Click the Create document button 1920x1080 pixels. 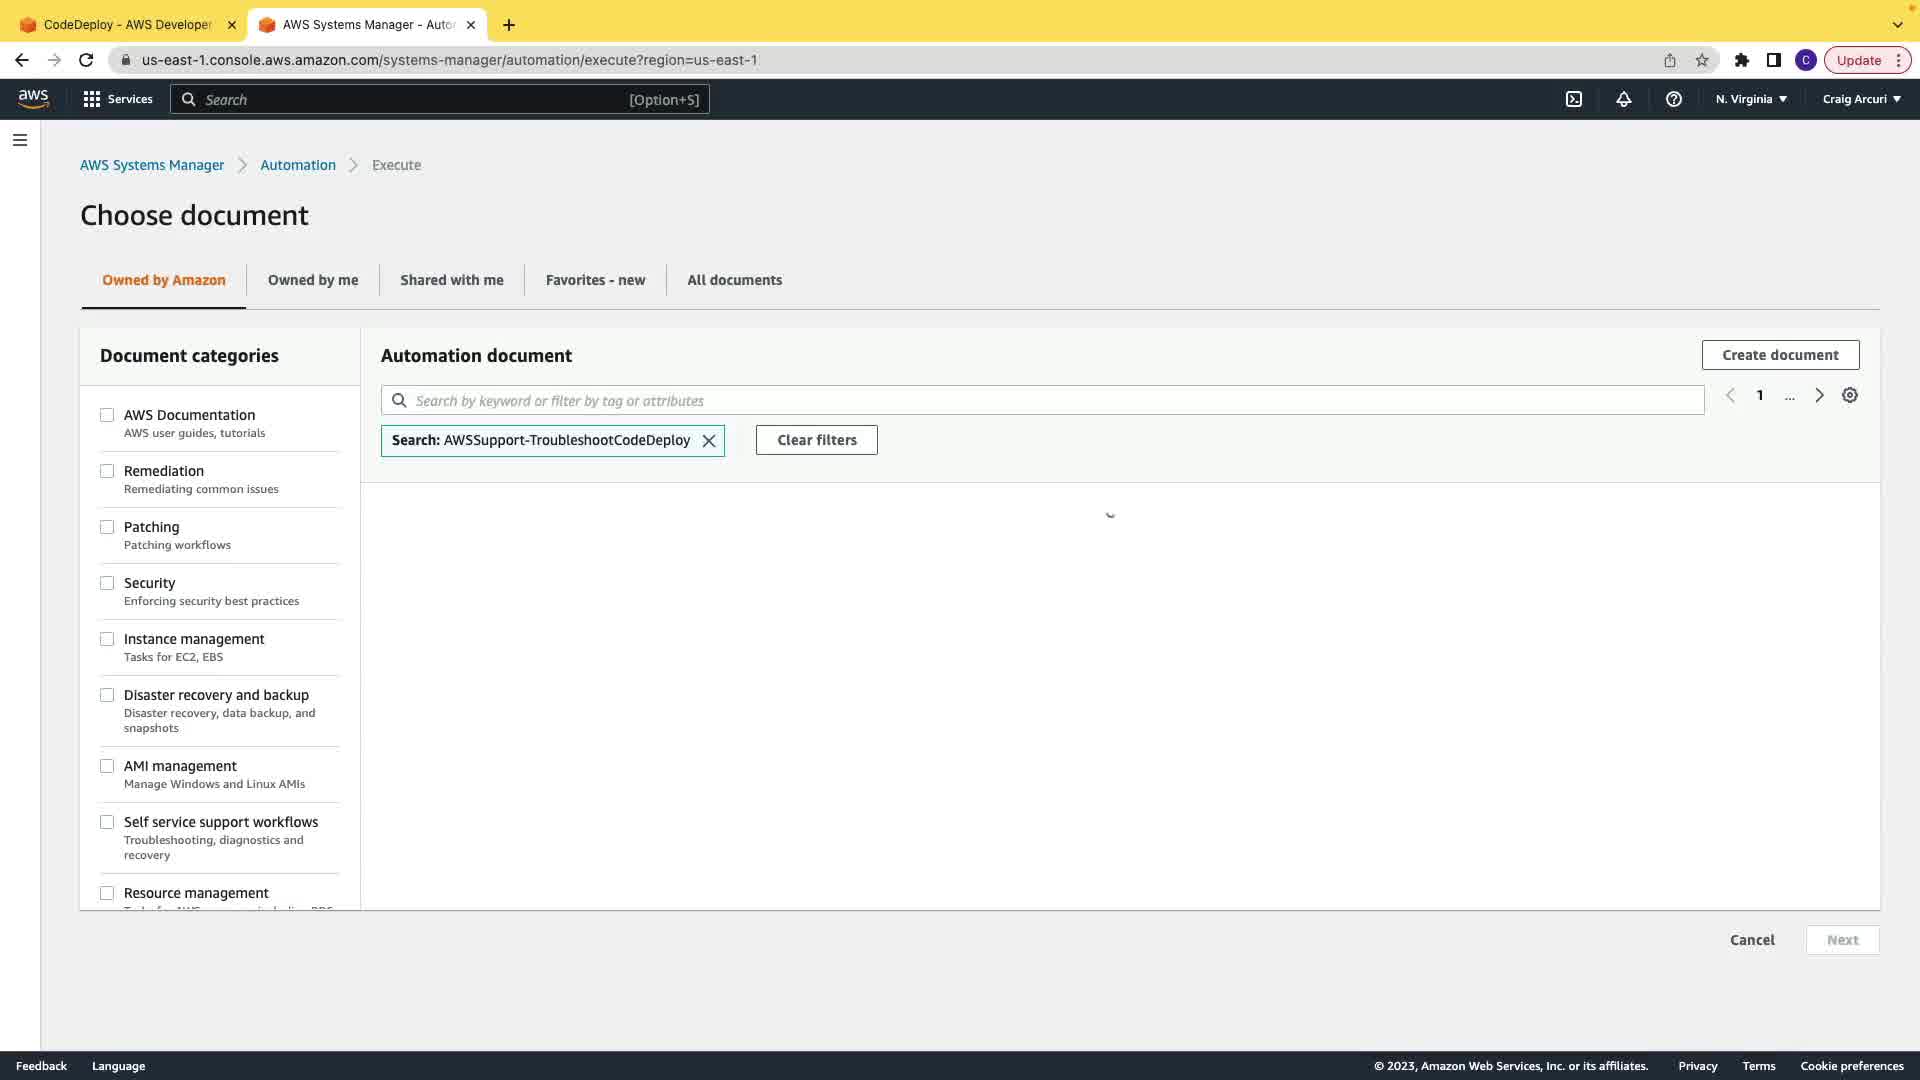click(1780, 355)
